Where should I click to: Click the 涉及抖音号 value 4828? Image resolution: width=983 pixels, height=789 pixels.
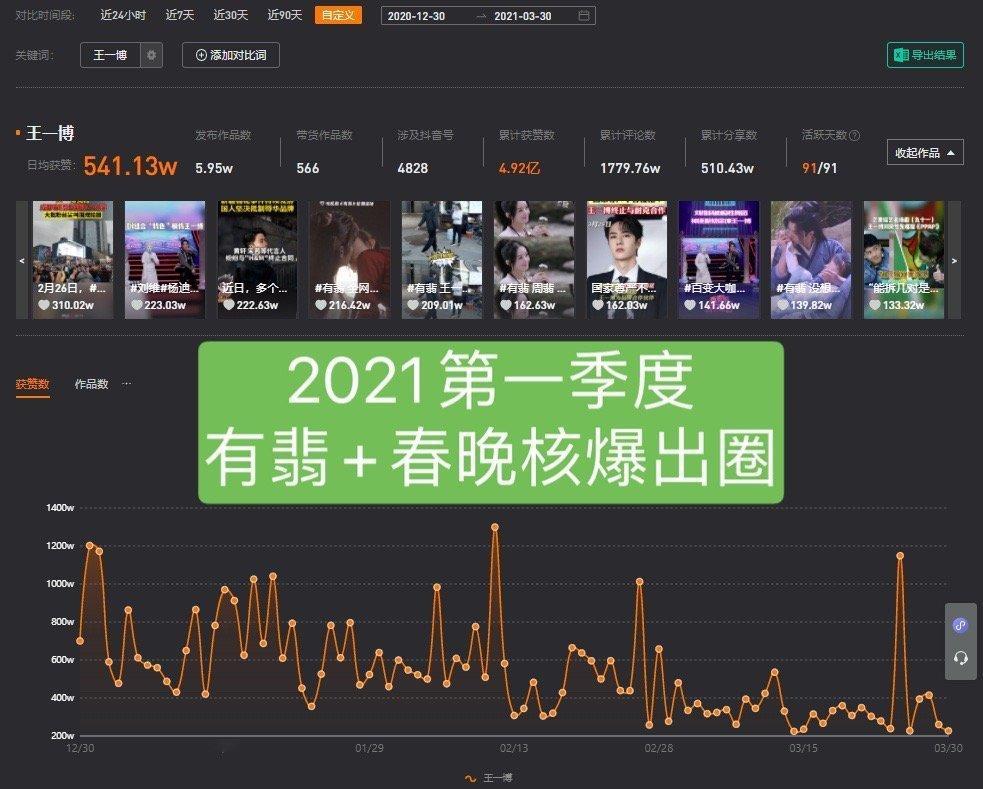pos(413,168)
